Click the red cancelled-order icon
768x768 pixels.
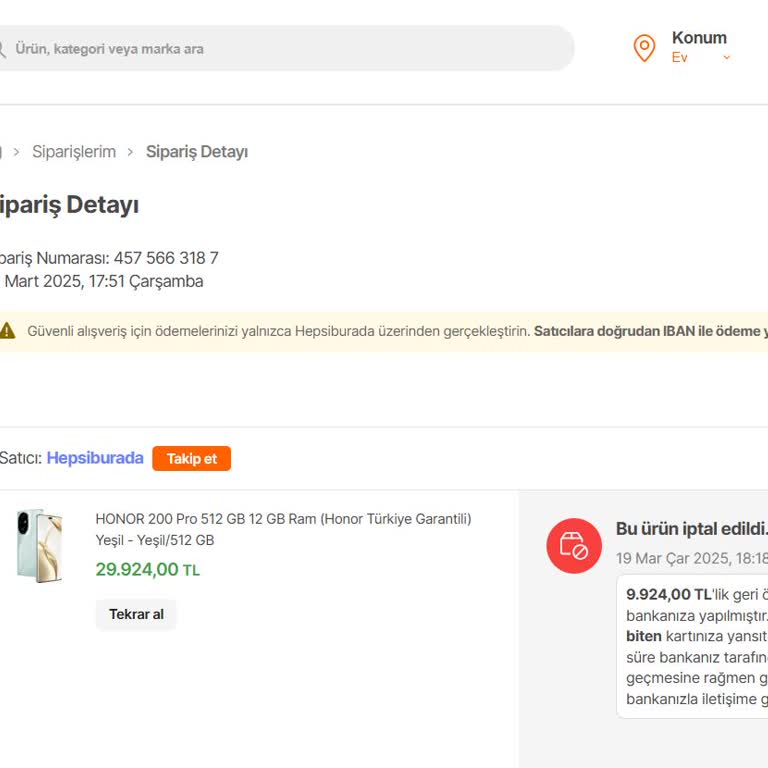pyautogui.click(x=574, y=546)
